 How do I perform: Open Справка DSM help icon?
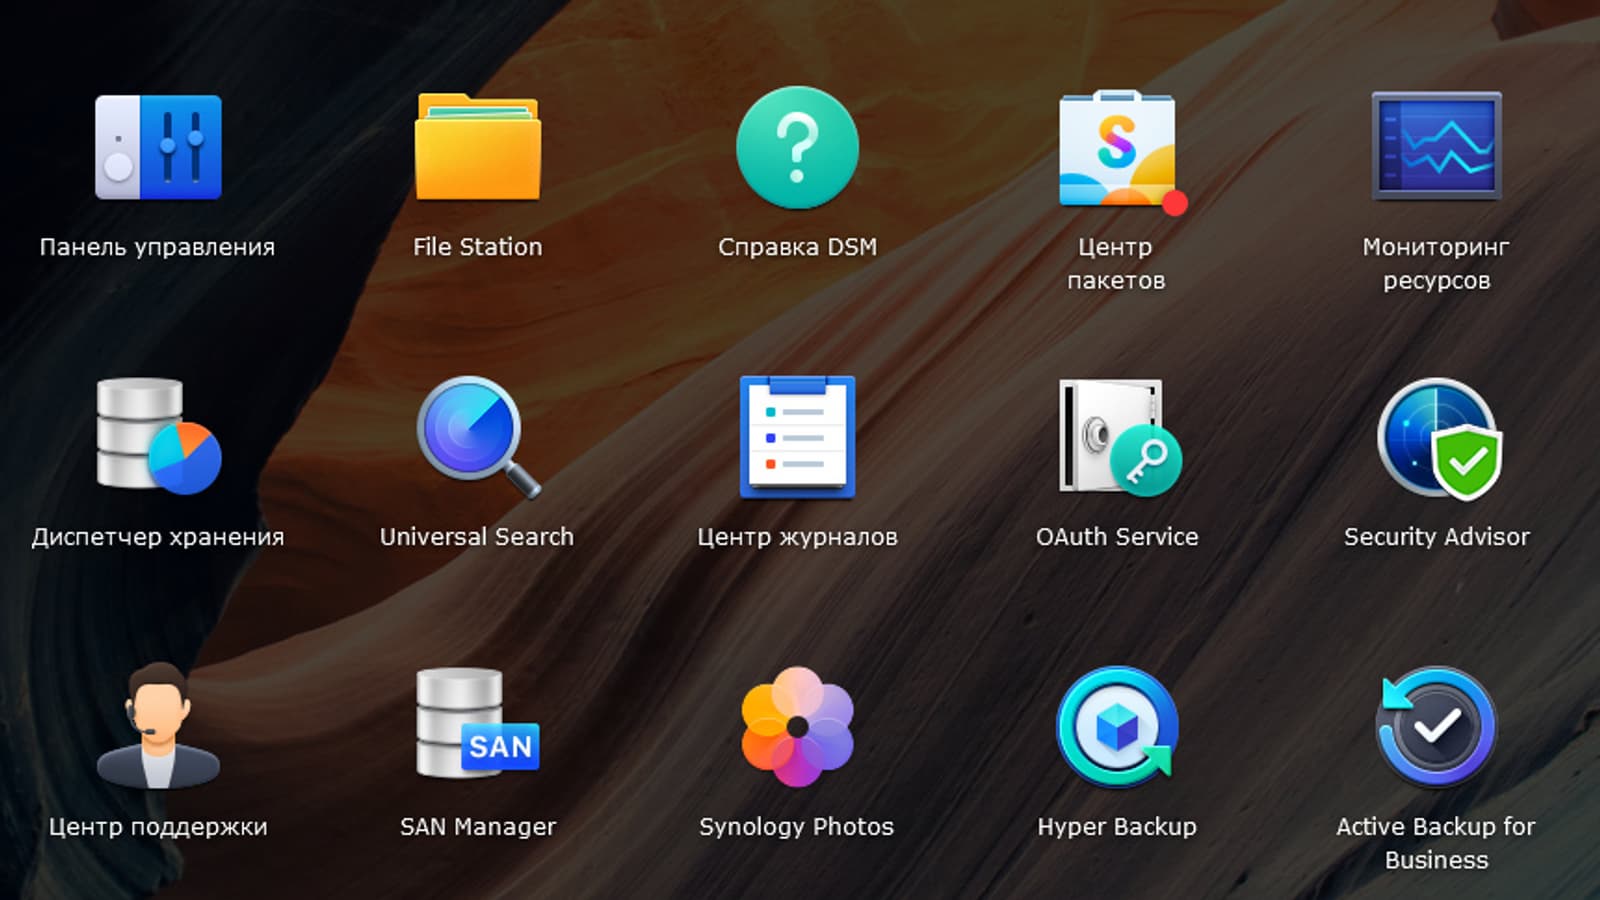(x=797, y=147)
